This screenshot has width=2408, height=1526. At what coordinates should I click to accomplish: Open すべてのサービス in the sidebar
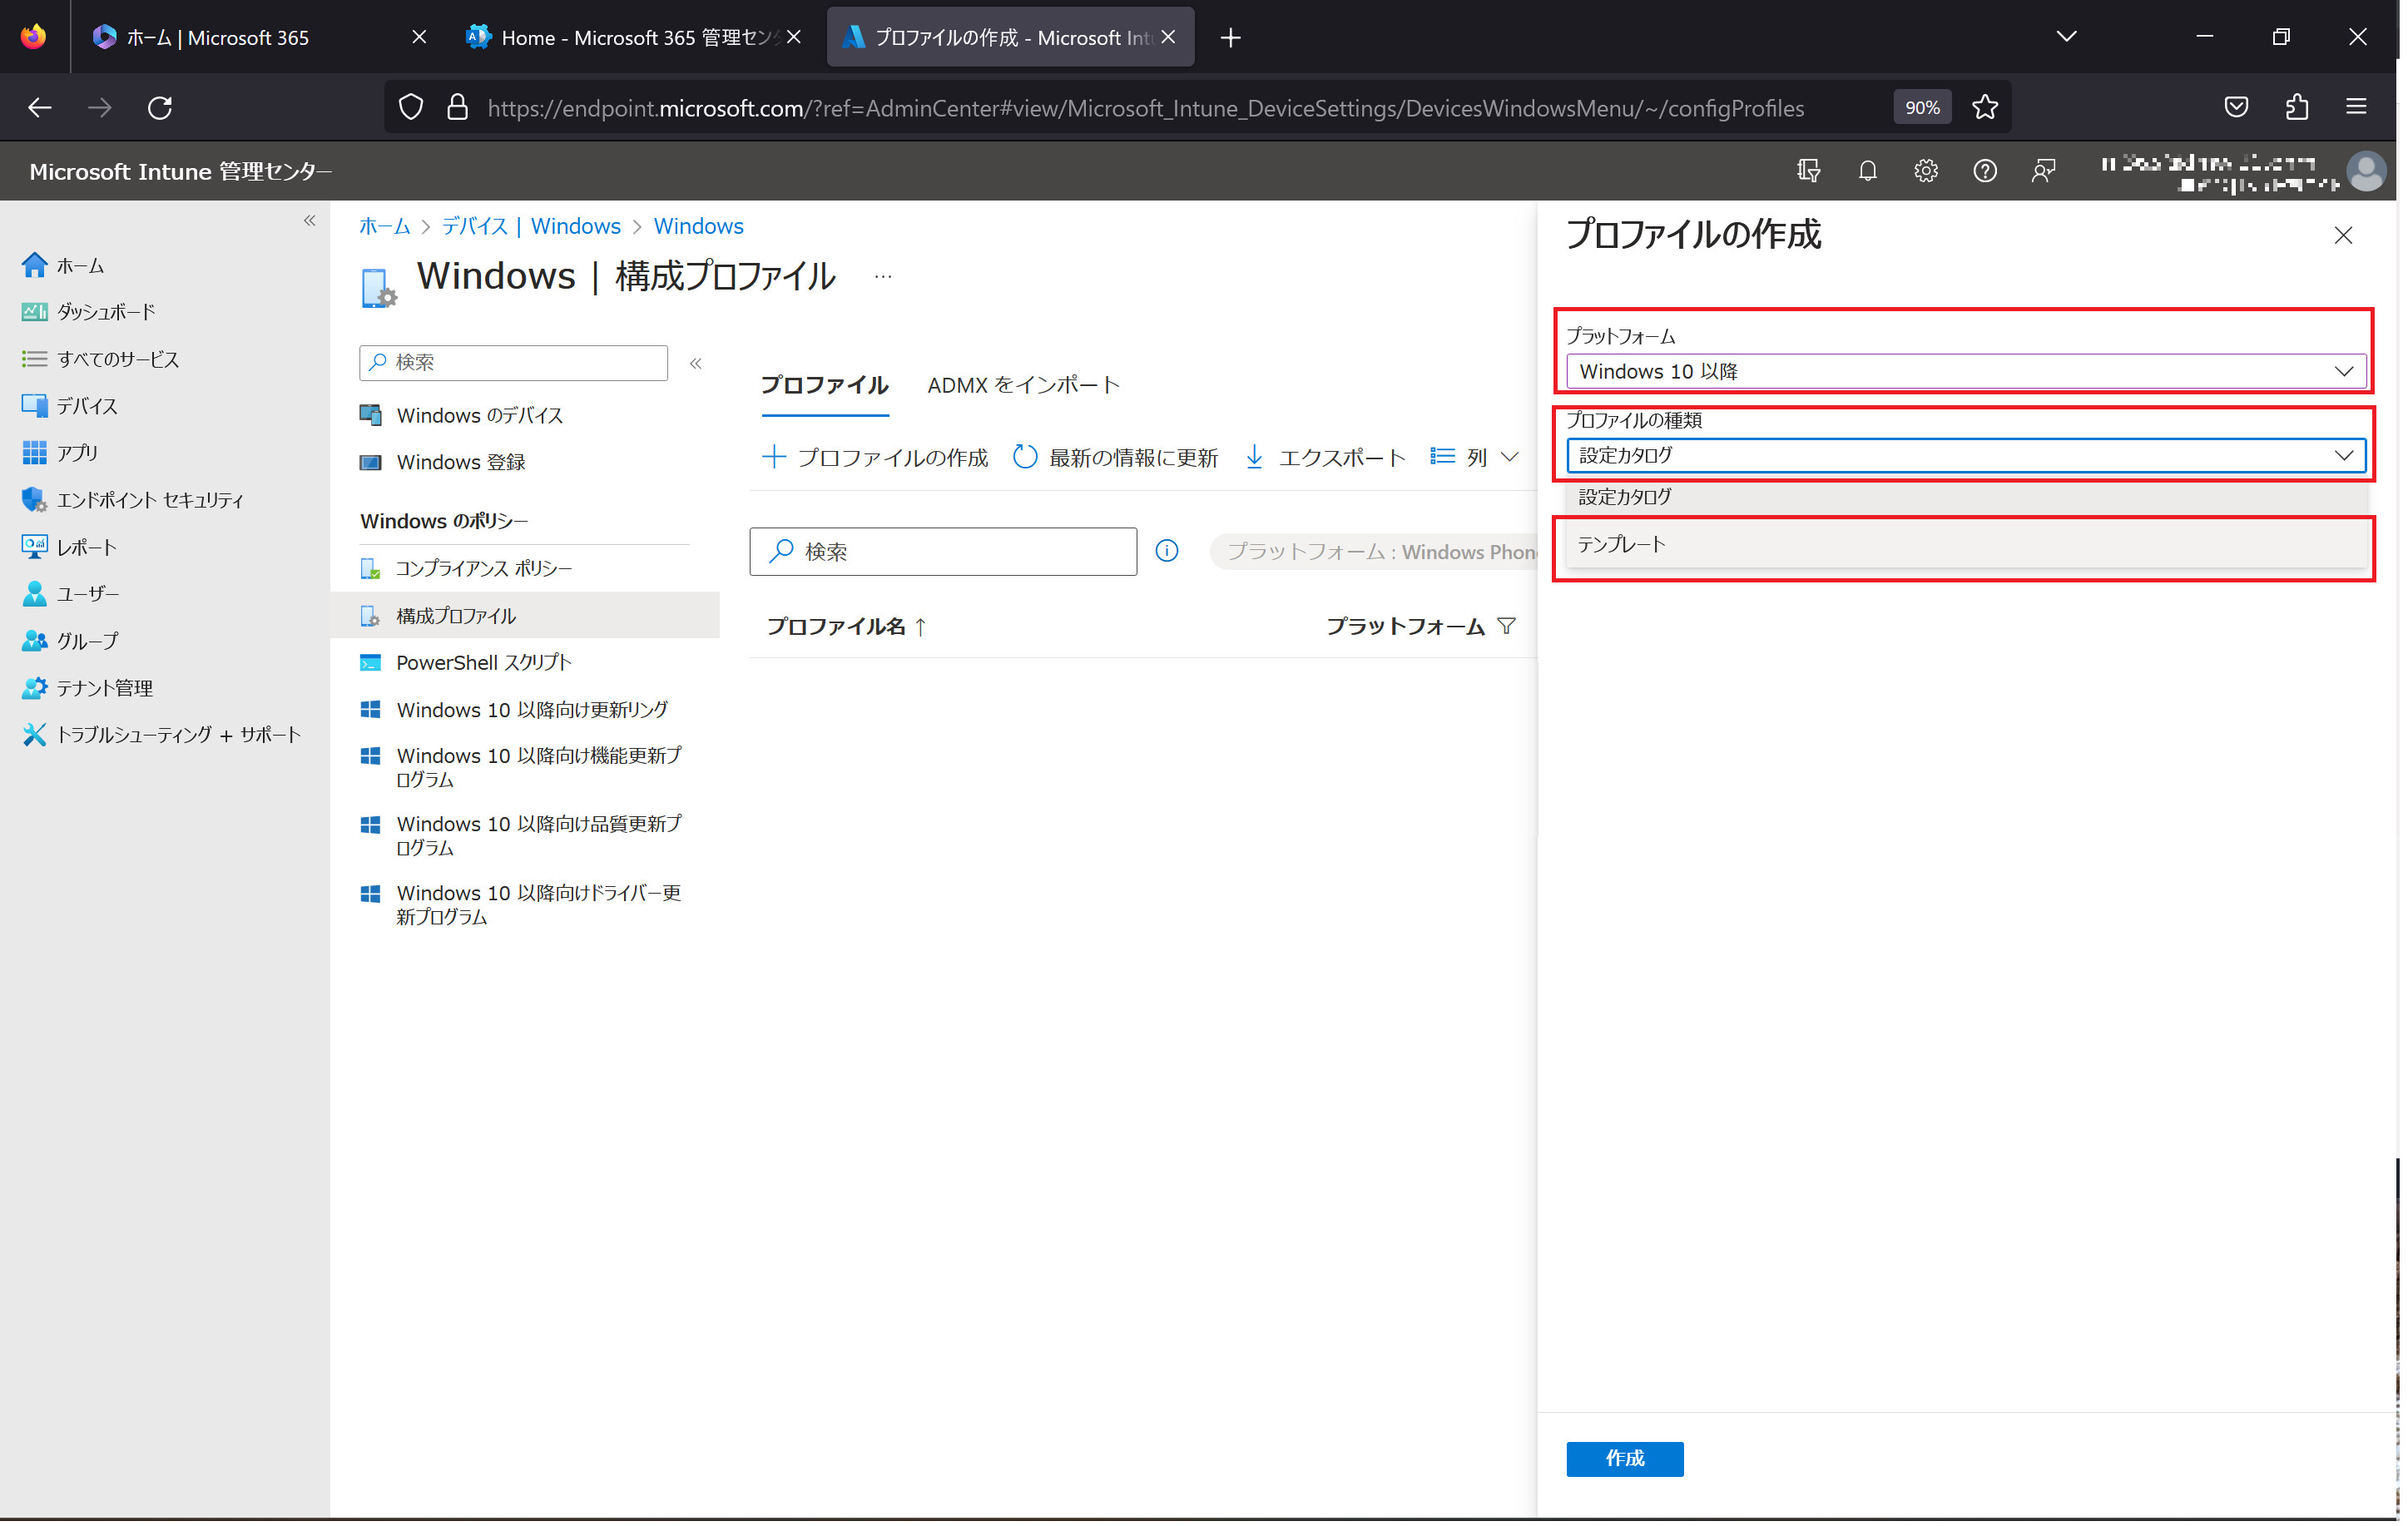[100, 360]
